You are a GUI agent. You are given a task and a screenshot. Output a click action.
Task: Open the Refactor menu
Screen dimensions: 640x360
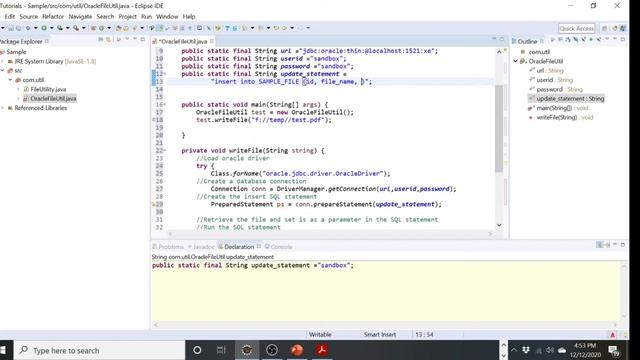click(x=53, y=17)
